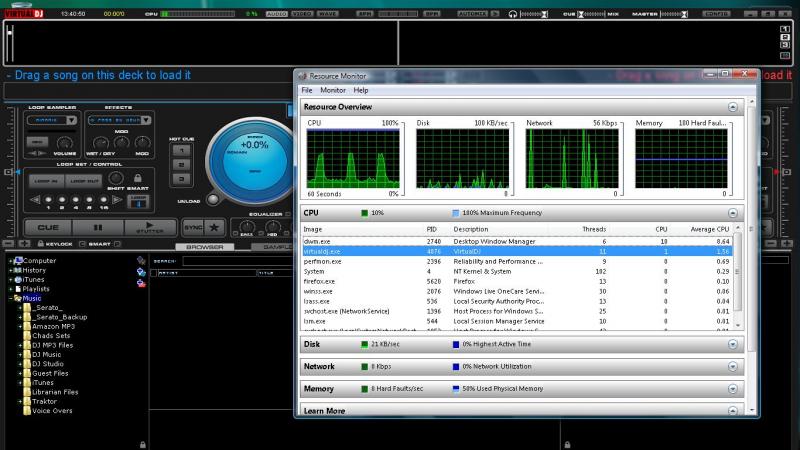Click the equalizer mid knob

[x=272, y=227]
